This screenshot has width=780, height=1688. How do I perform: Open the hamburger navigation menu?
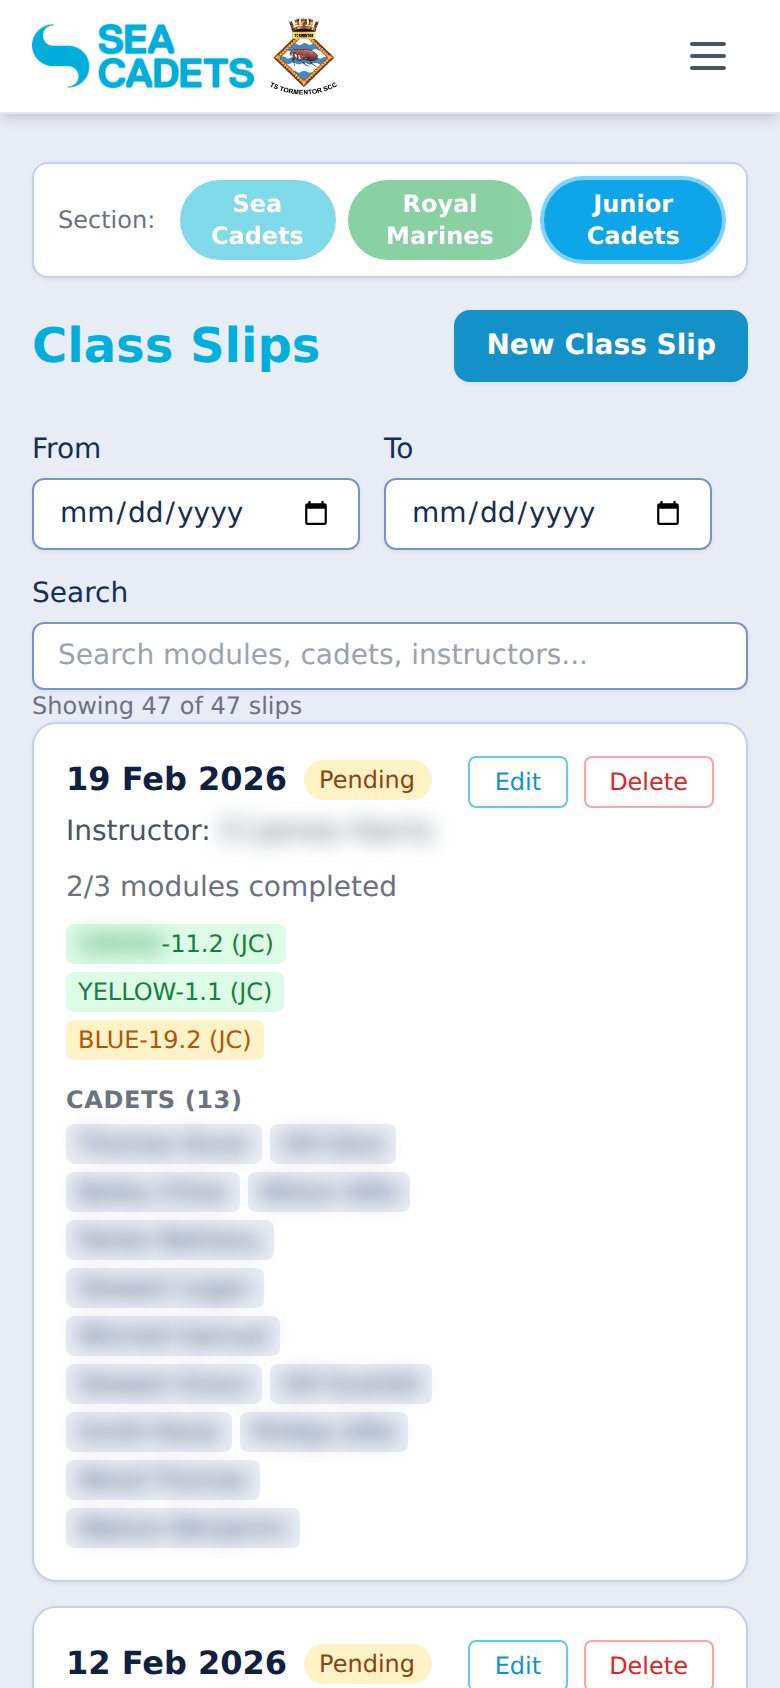(707, 56)
